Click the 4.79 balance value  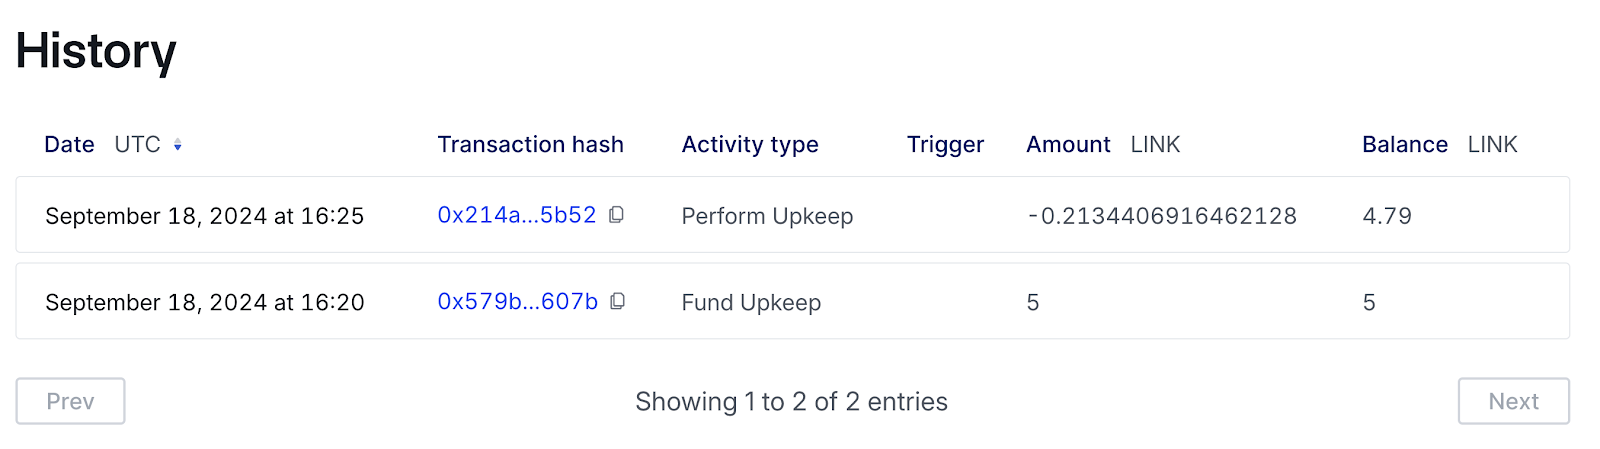1386,216
